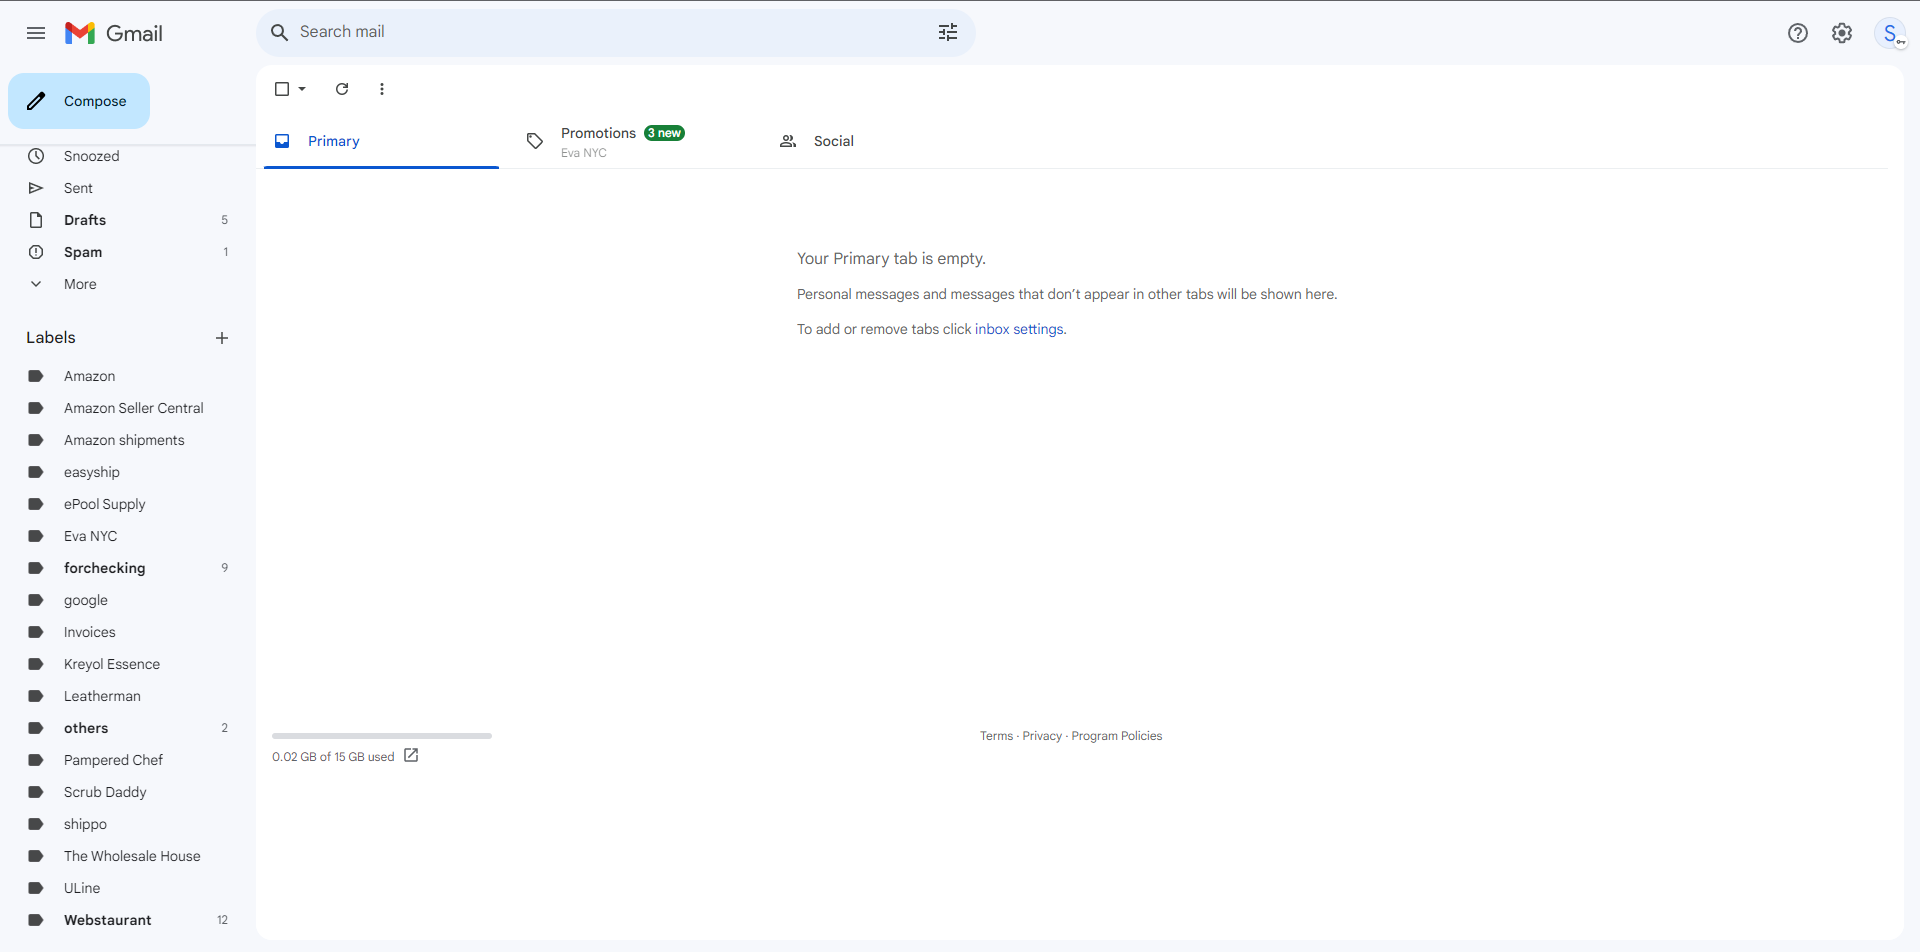This screenshot has width=1920, height=952.
Task: Click the Spam warning icon
Action: point(36,252)
